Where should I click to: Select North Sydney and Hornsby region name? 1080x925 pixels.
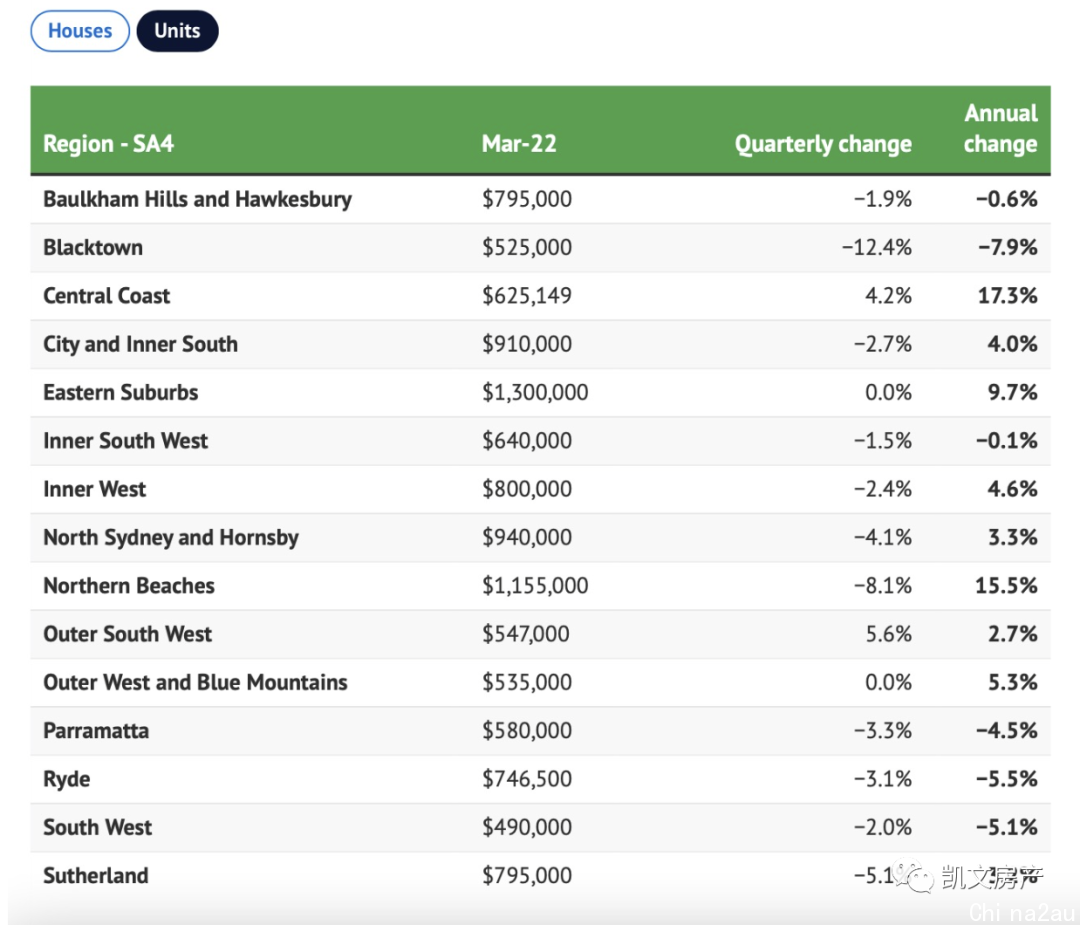point(171,537)
